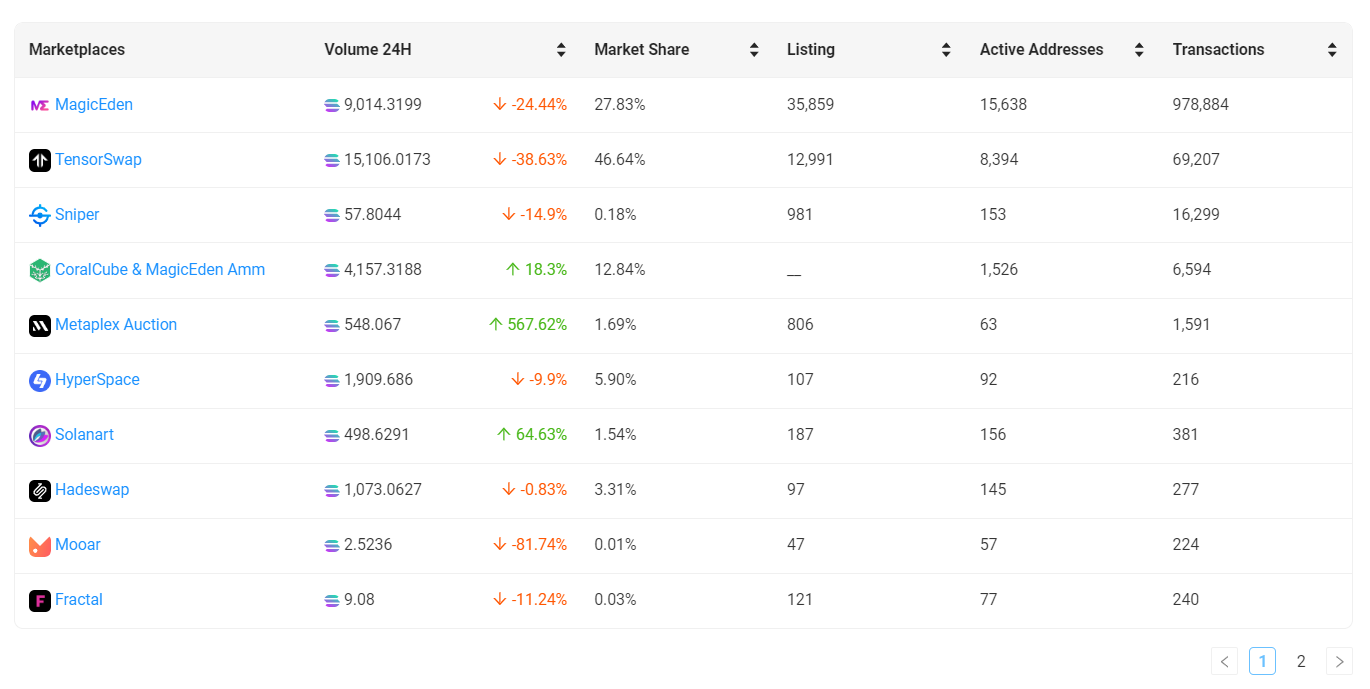Click the 69,207 transactions value
Viewport: 1370px width, 689px height.
(1196, 160)
